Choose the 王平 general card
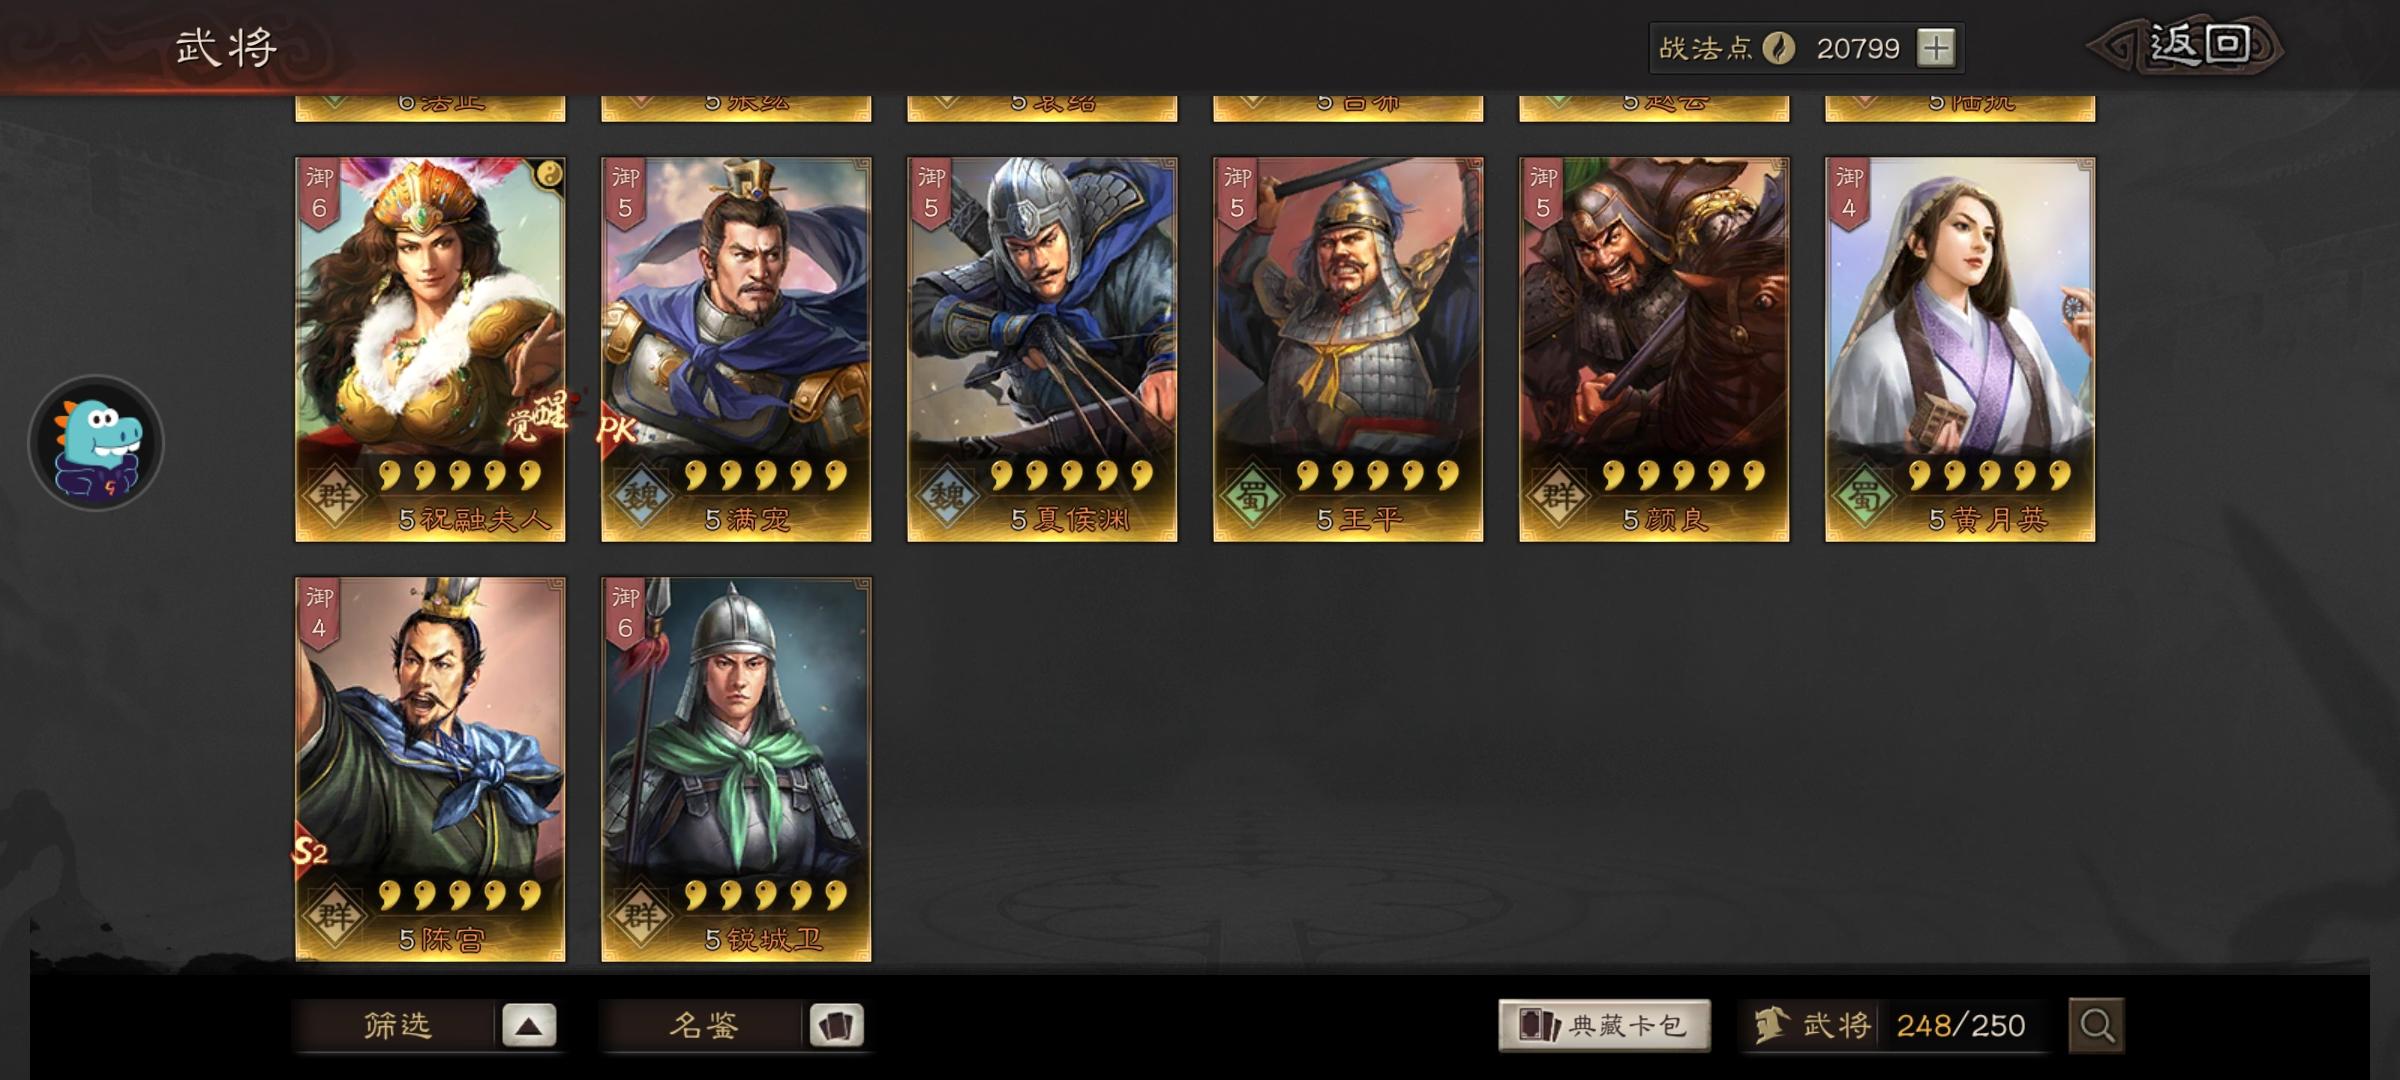 [1348, 350]
